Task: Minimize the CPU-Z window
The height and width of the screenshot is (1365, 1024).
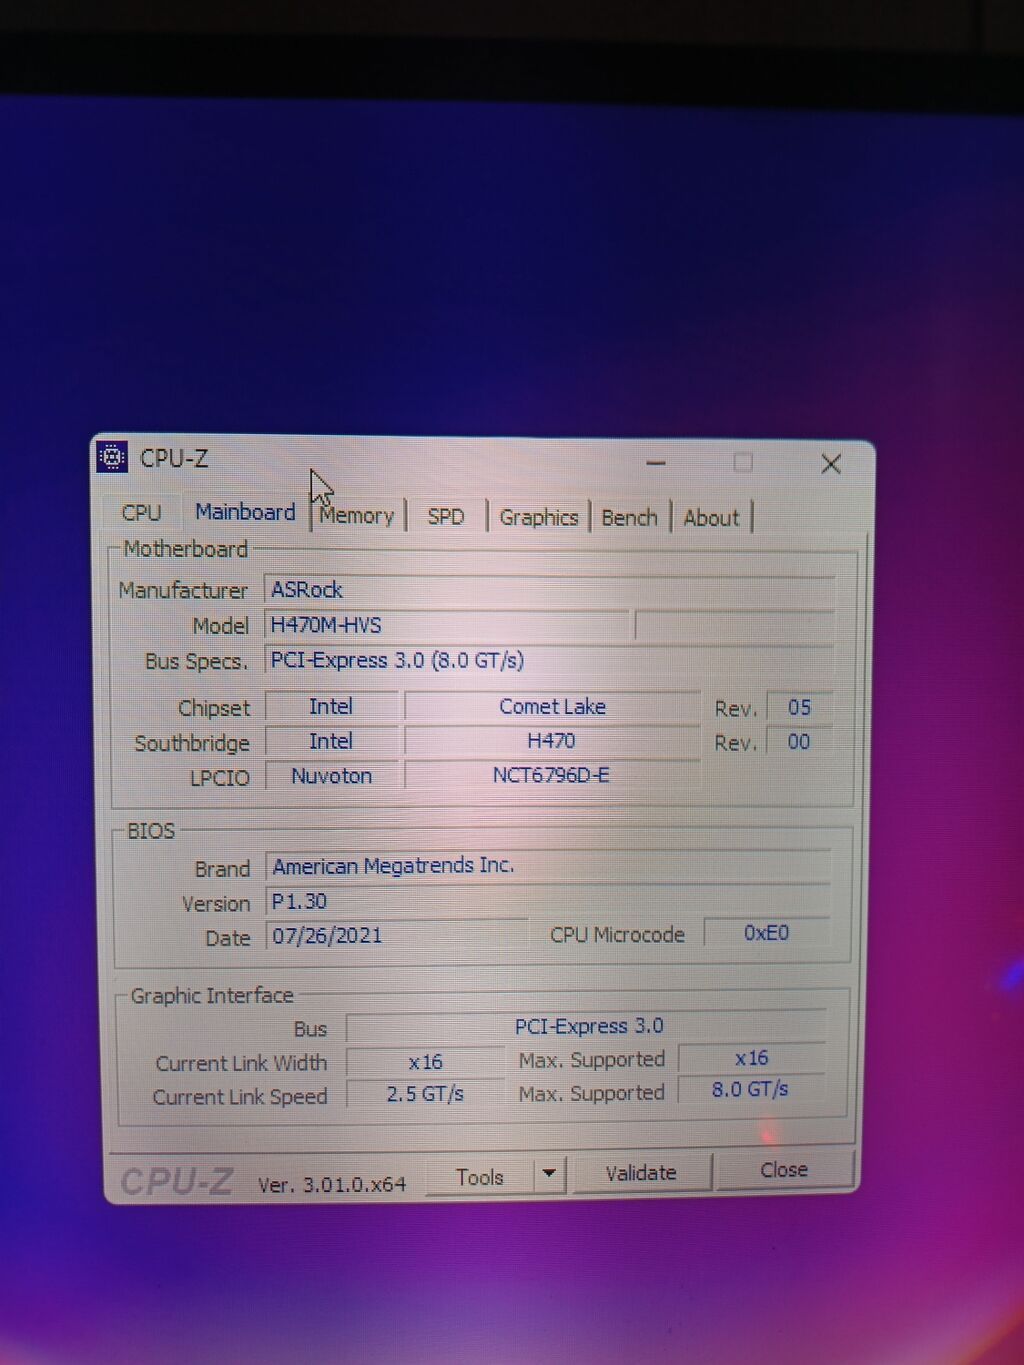Action: coord(656,463)
